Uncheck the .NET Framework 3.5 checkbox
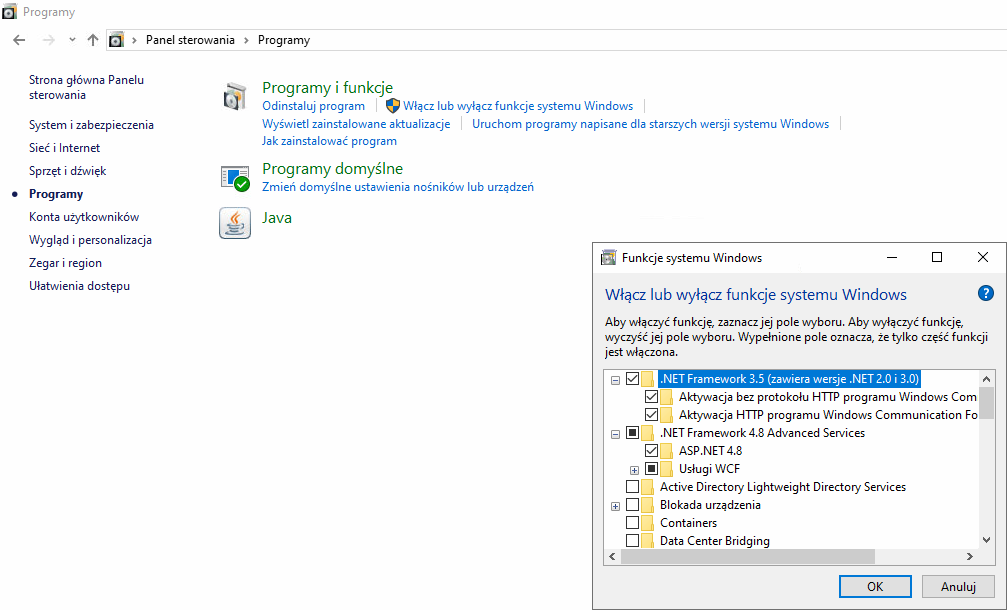 632,379
